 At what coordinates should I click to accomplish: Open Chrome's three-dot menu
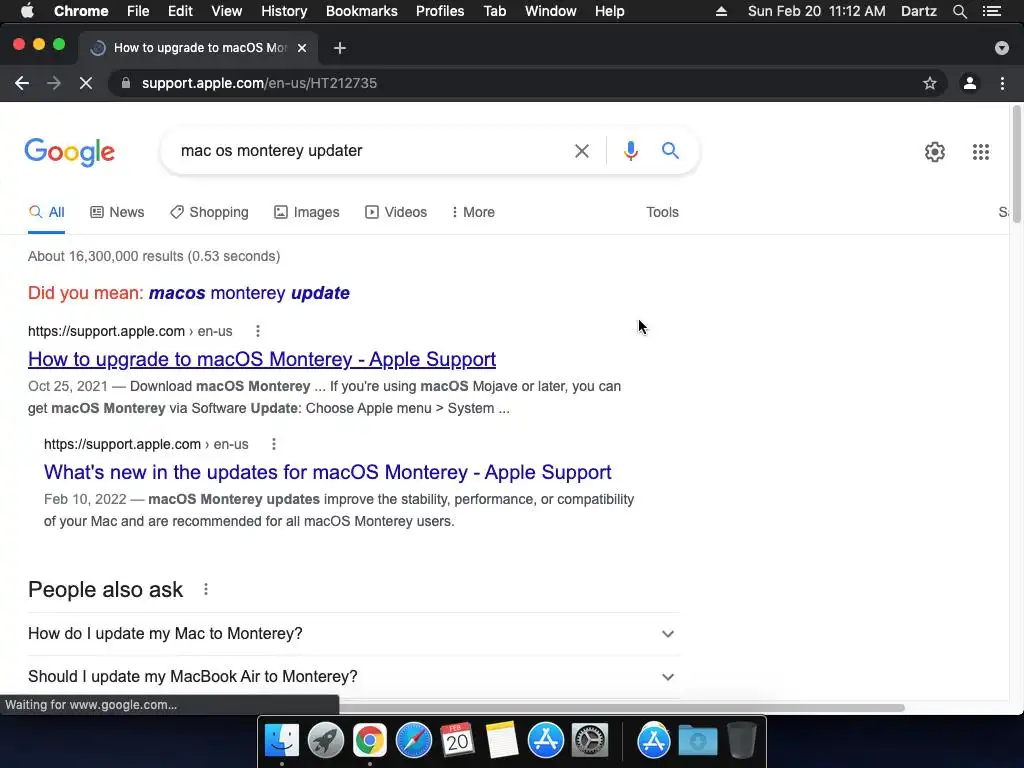(1002, 83)
